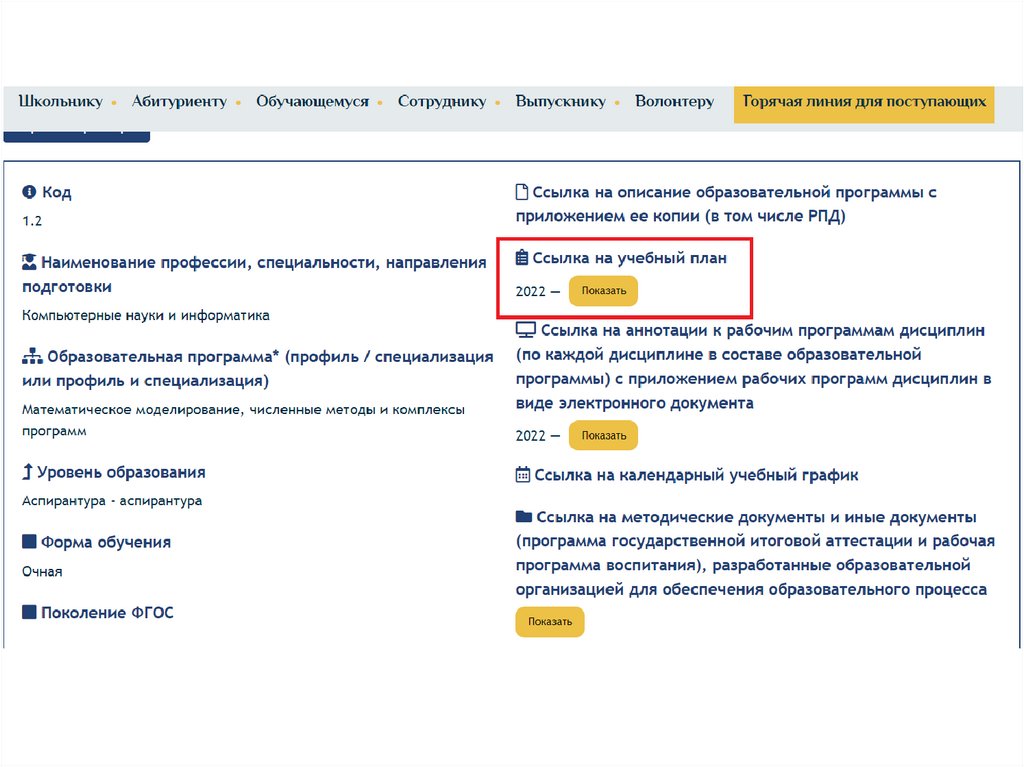Viewport: 1024px width, 767px height.
Task: Click the Код heading
Action: [57, 192]
